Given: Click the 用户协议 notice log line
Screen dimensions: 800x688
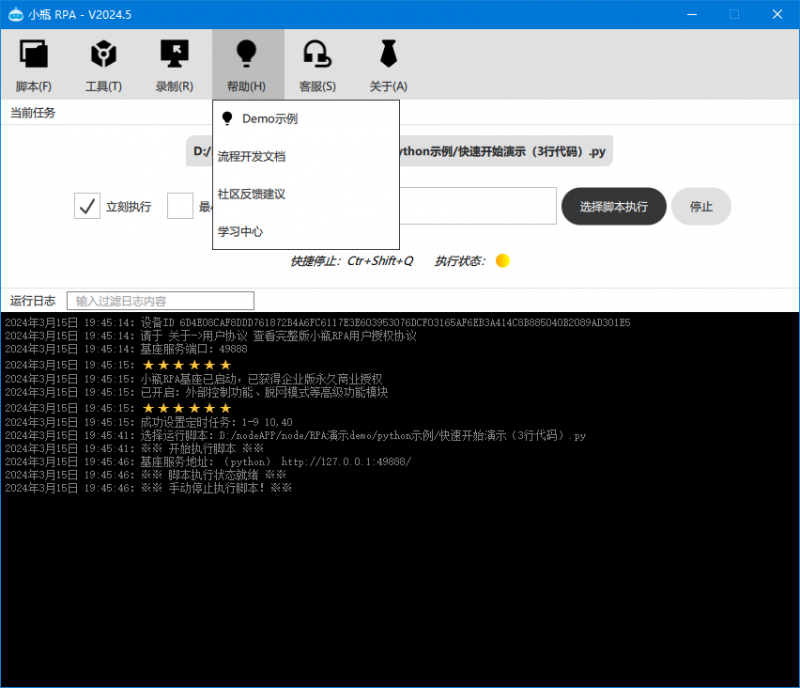Looking at the screenshot, I should (x=211, y=336).
